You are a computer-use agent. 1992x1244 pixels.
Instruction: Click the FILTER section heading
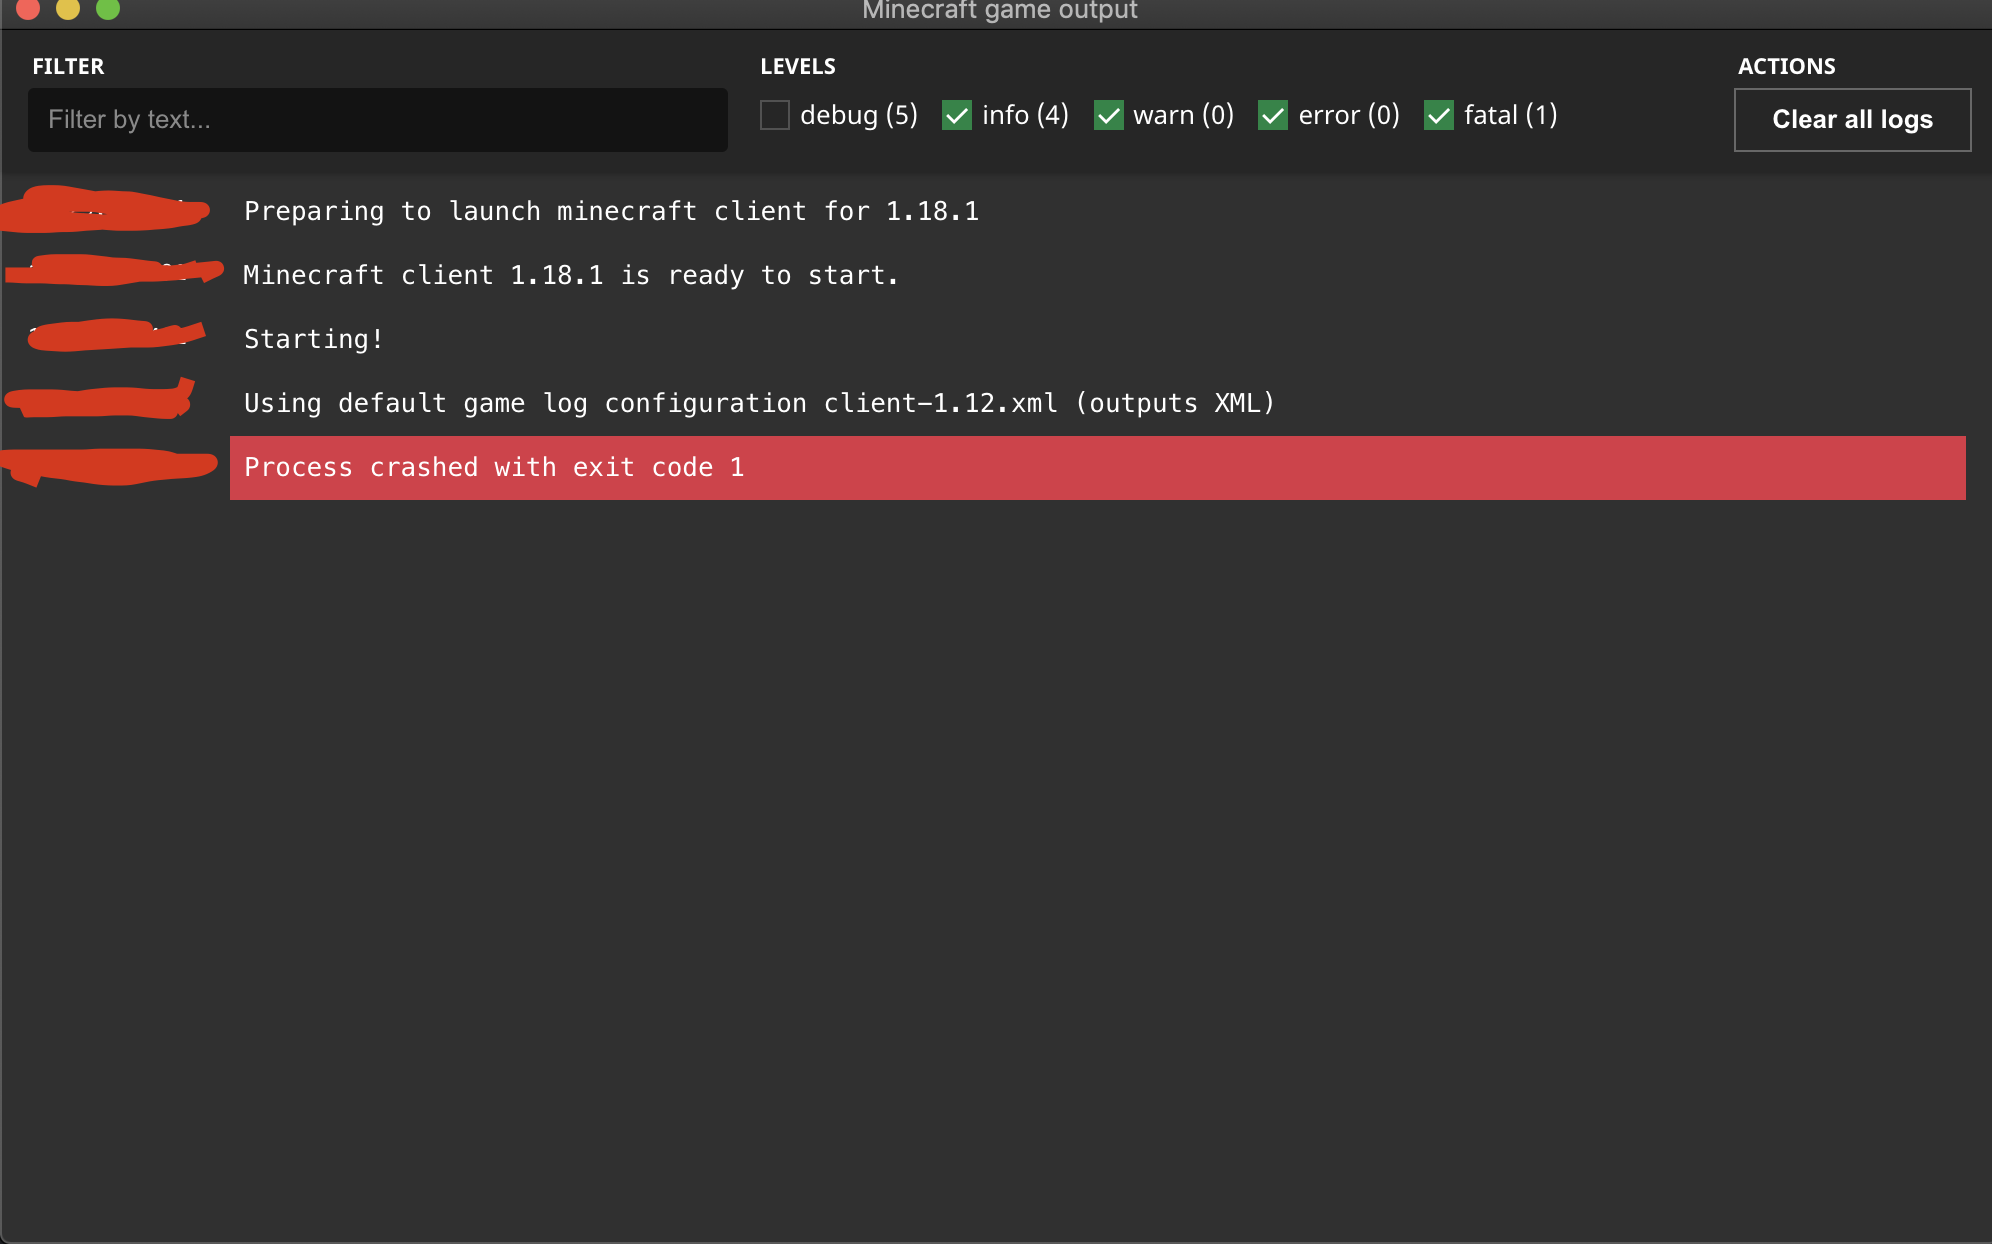[x=68, y=66]
